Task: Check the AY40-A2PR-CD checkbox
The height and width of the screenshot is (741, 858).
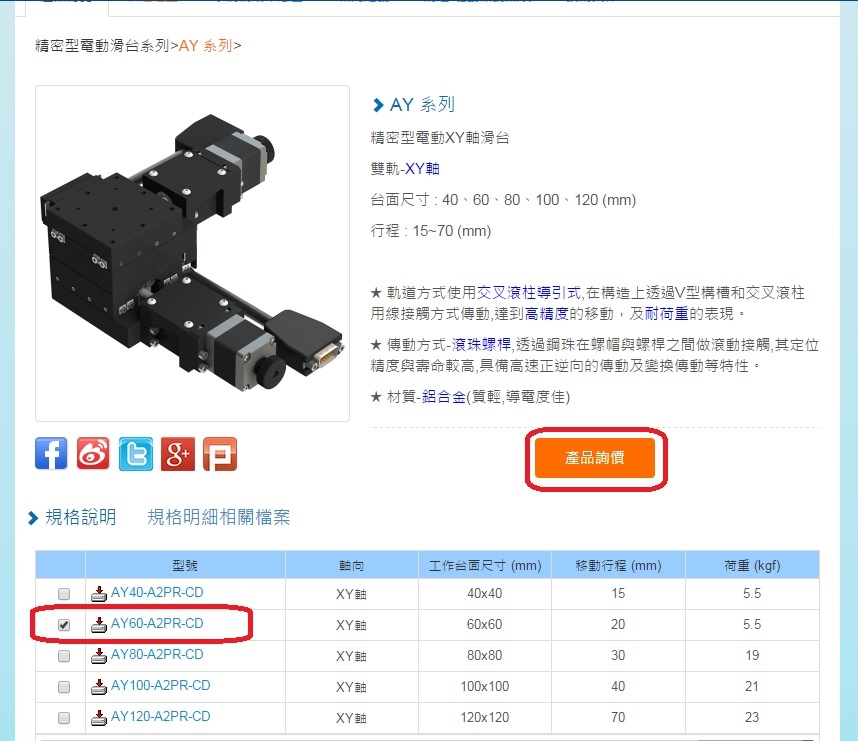Action: point(64,594)
